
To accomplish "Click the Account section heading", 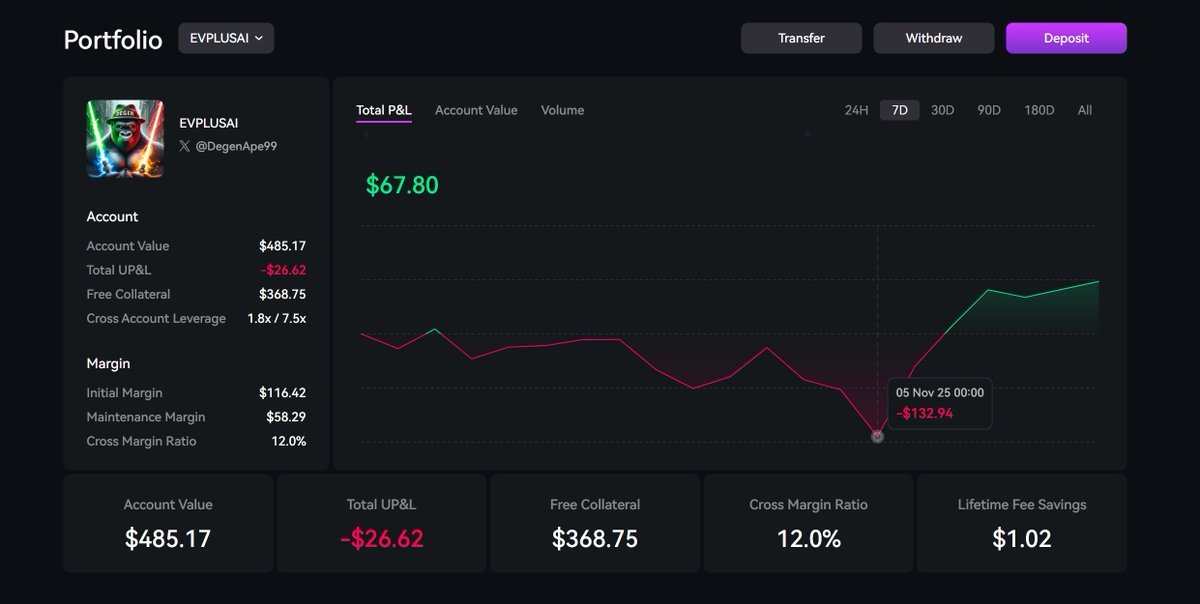I will tap(112, 216).
